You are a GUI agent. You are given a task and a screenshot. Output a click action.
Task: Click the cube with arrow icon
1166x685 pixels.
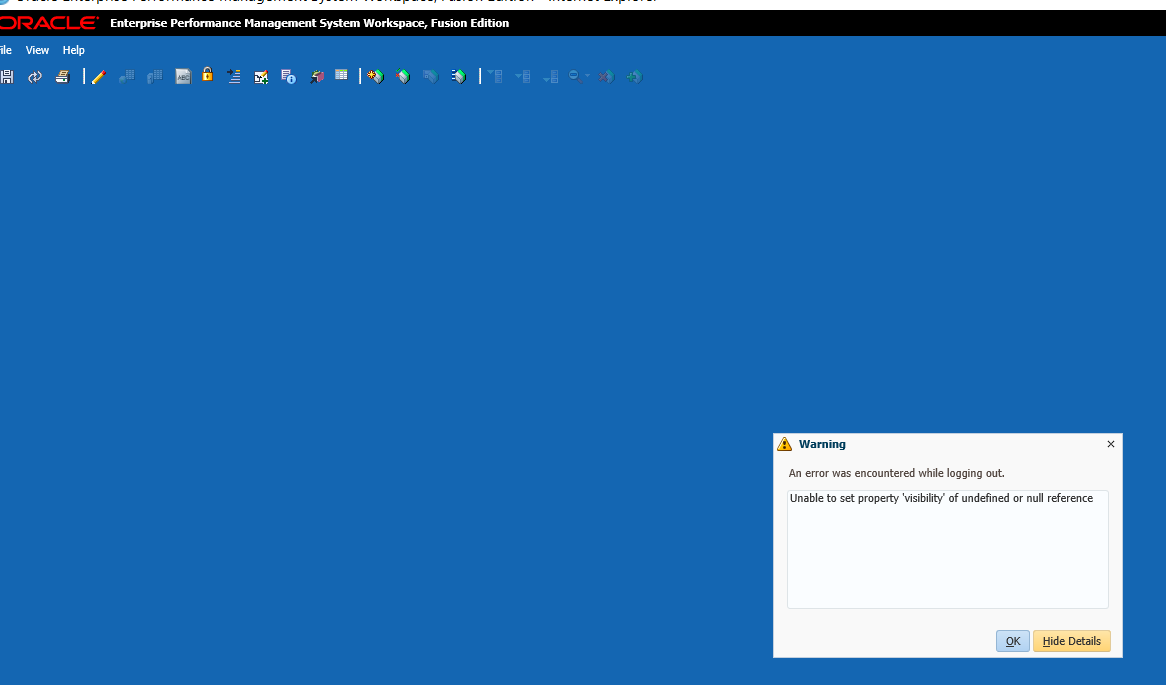coord(317,77)
